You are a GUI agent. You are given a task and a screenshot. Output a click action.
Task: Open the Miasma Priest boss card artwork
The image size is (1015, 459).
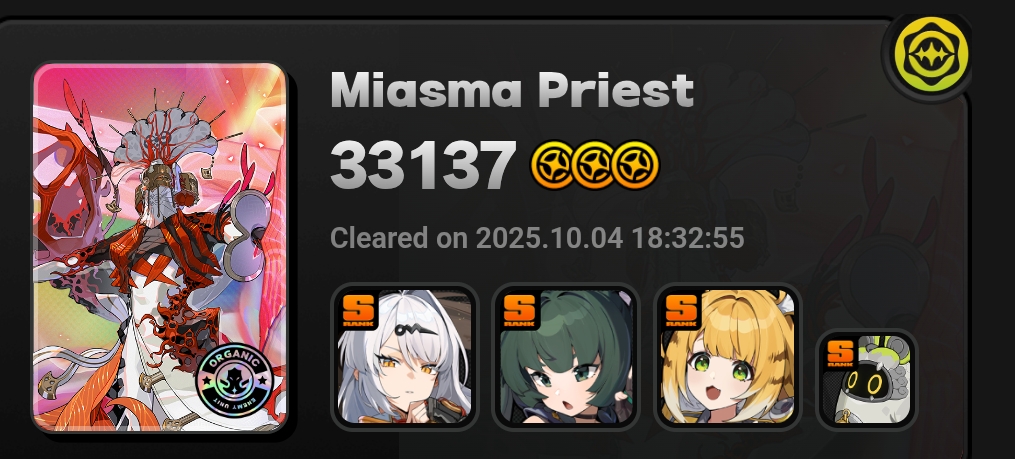pos(160,247)
